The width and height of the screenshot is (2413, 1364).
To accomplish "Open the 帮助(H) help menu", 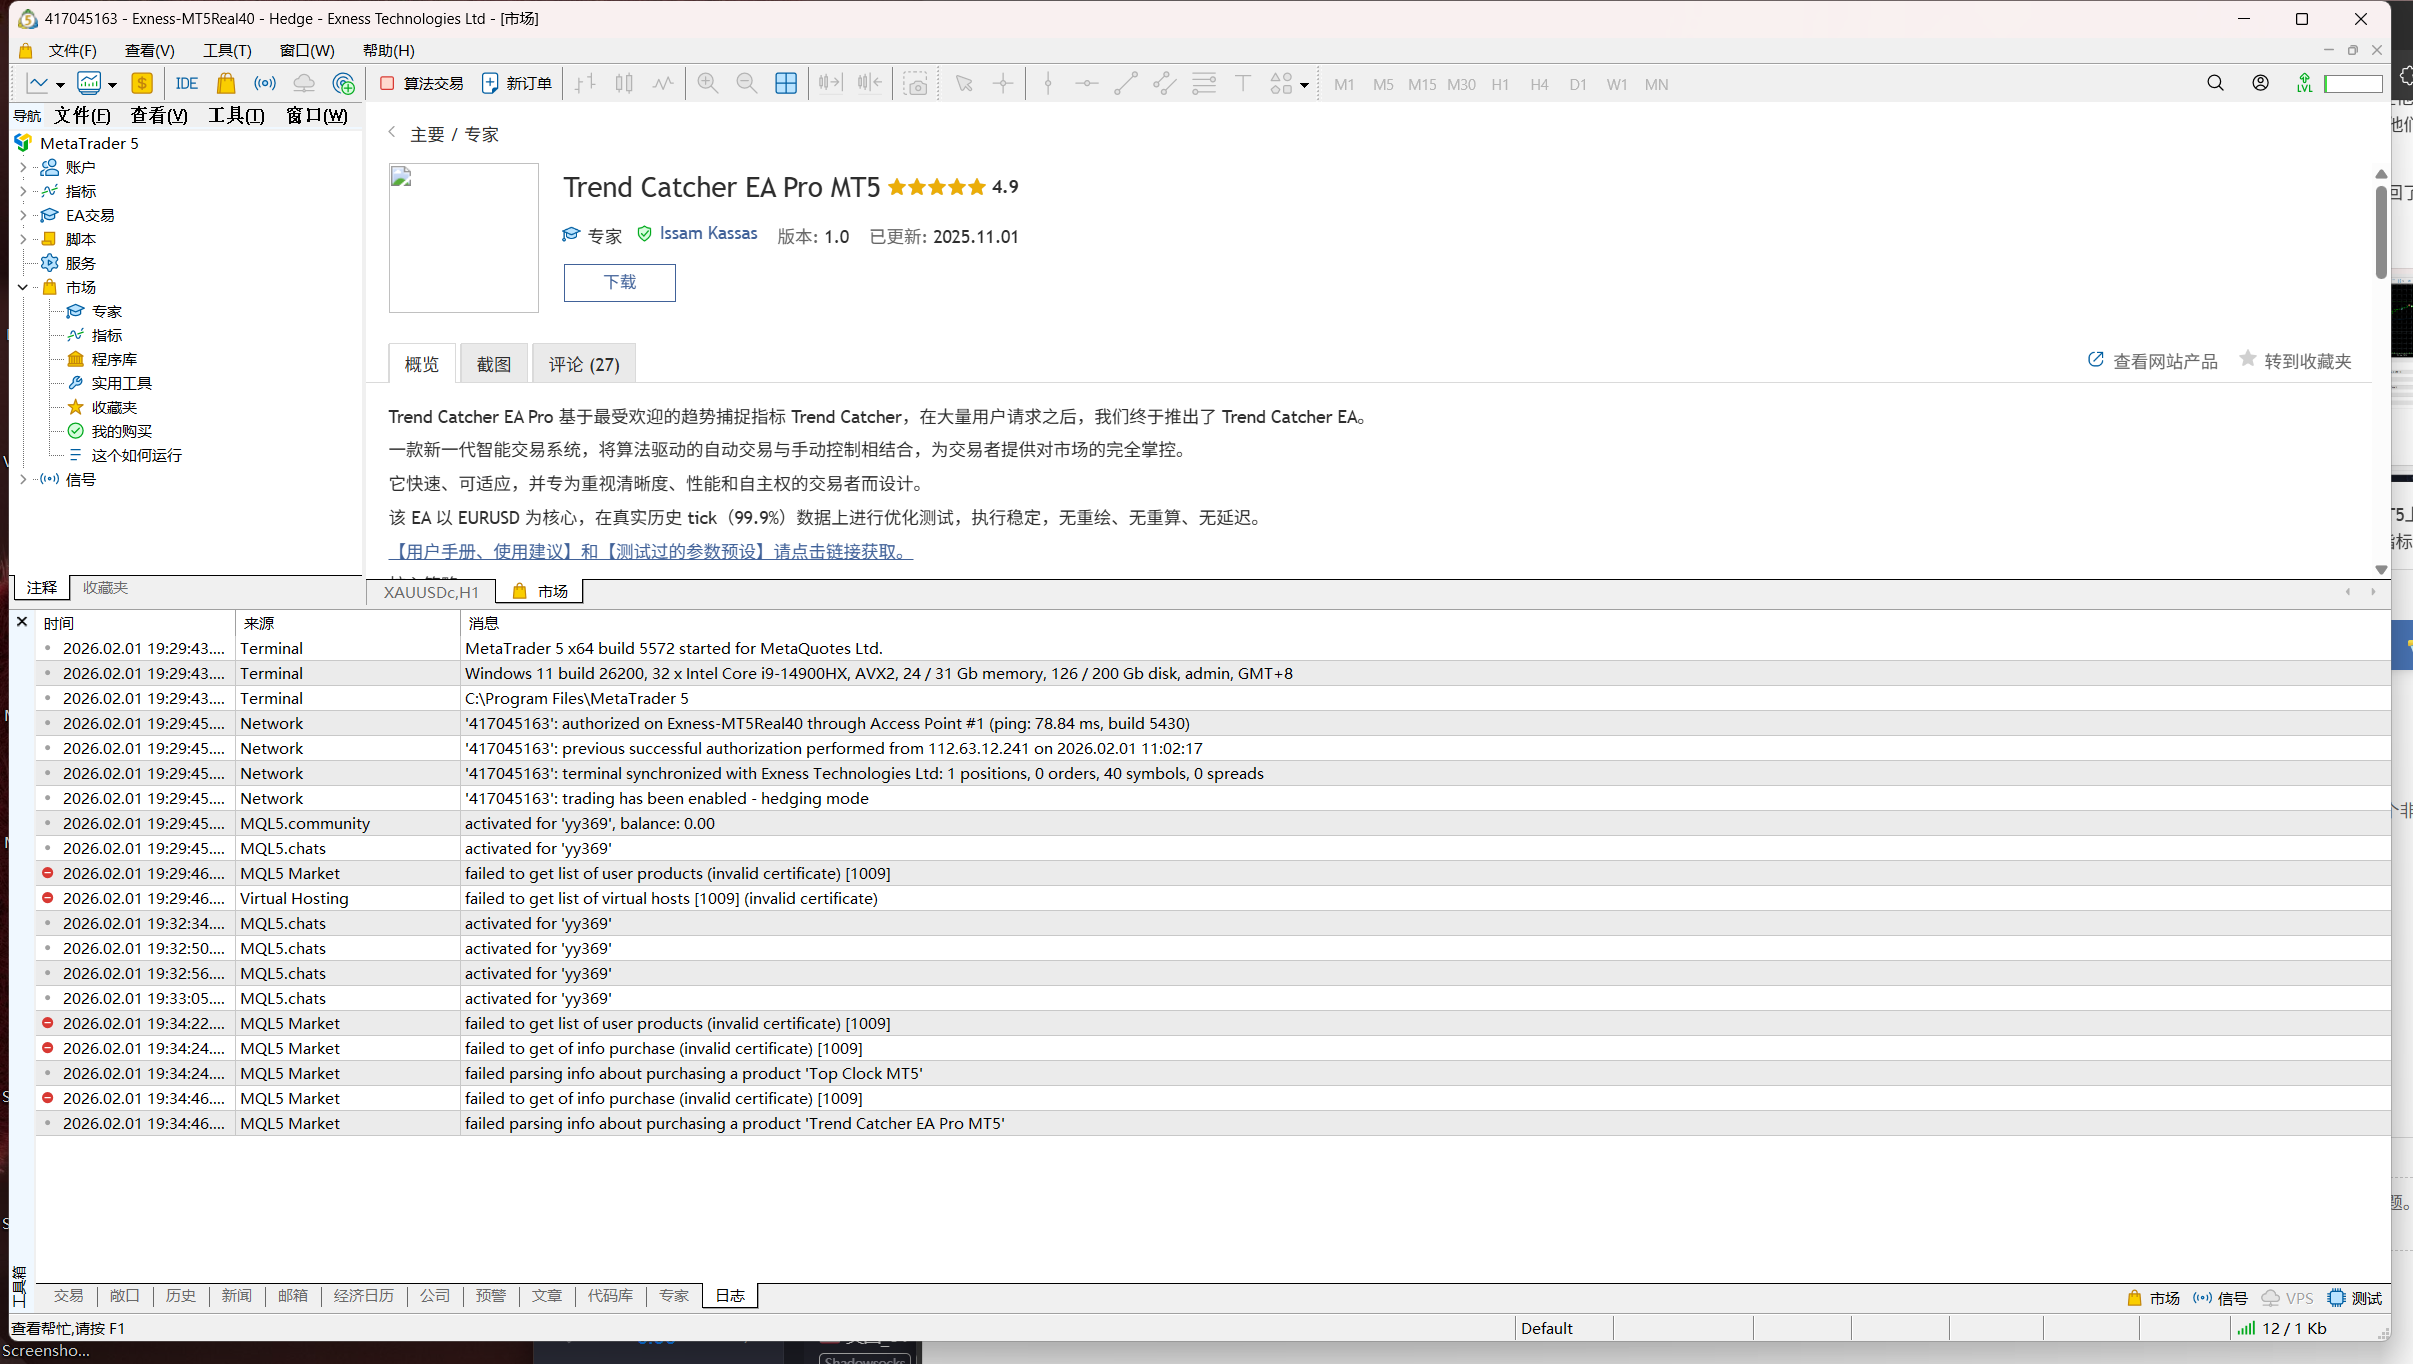I will tap(388, 50).
